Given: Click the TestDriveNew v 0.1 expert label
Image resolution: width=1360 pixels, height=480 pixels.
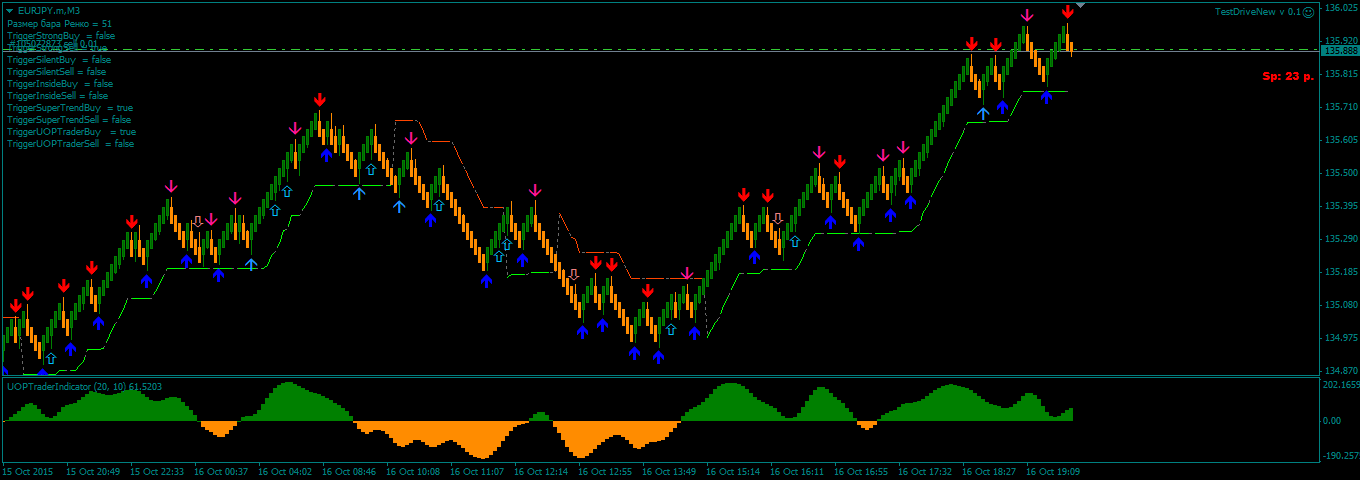Looking at the screenshot, I should (x=1257, y=12).
